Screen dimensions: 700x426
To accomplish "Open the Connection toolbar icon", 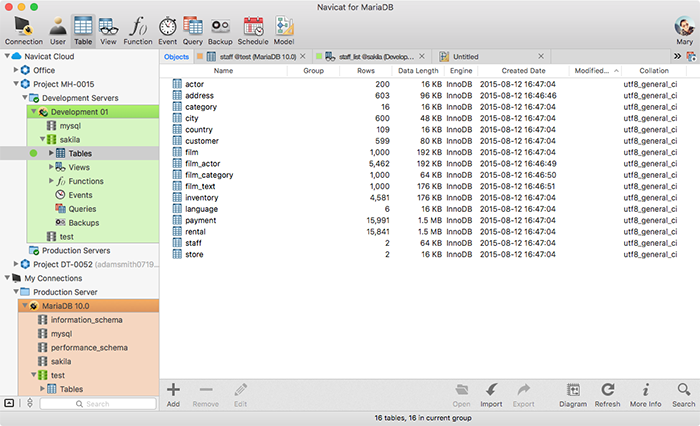I will [24, 30].
